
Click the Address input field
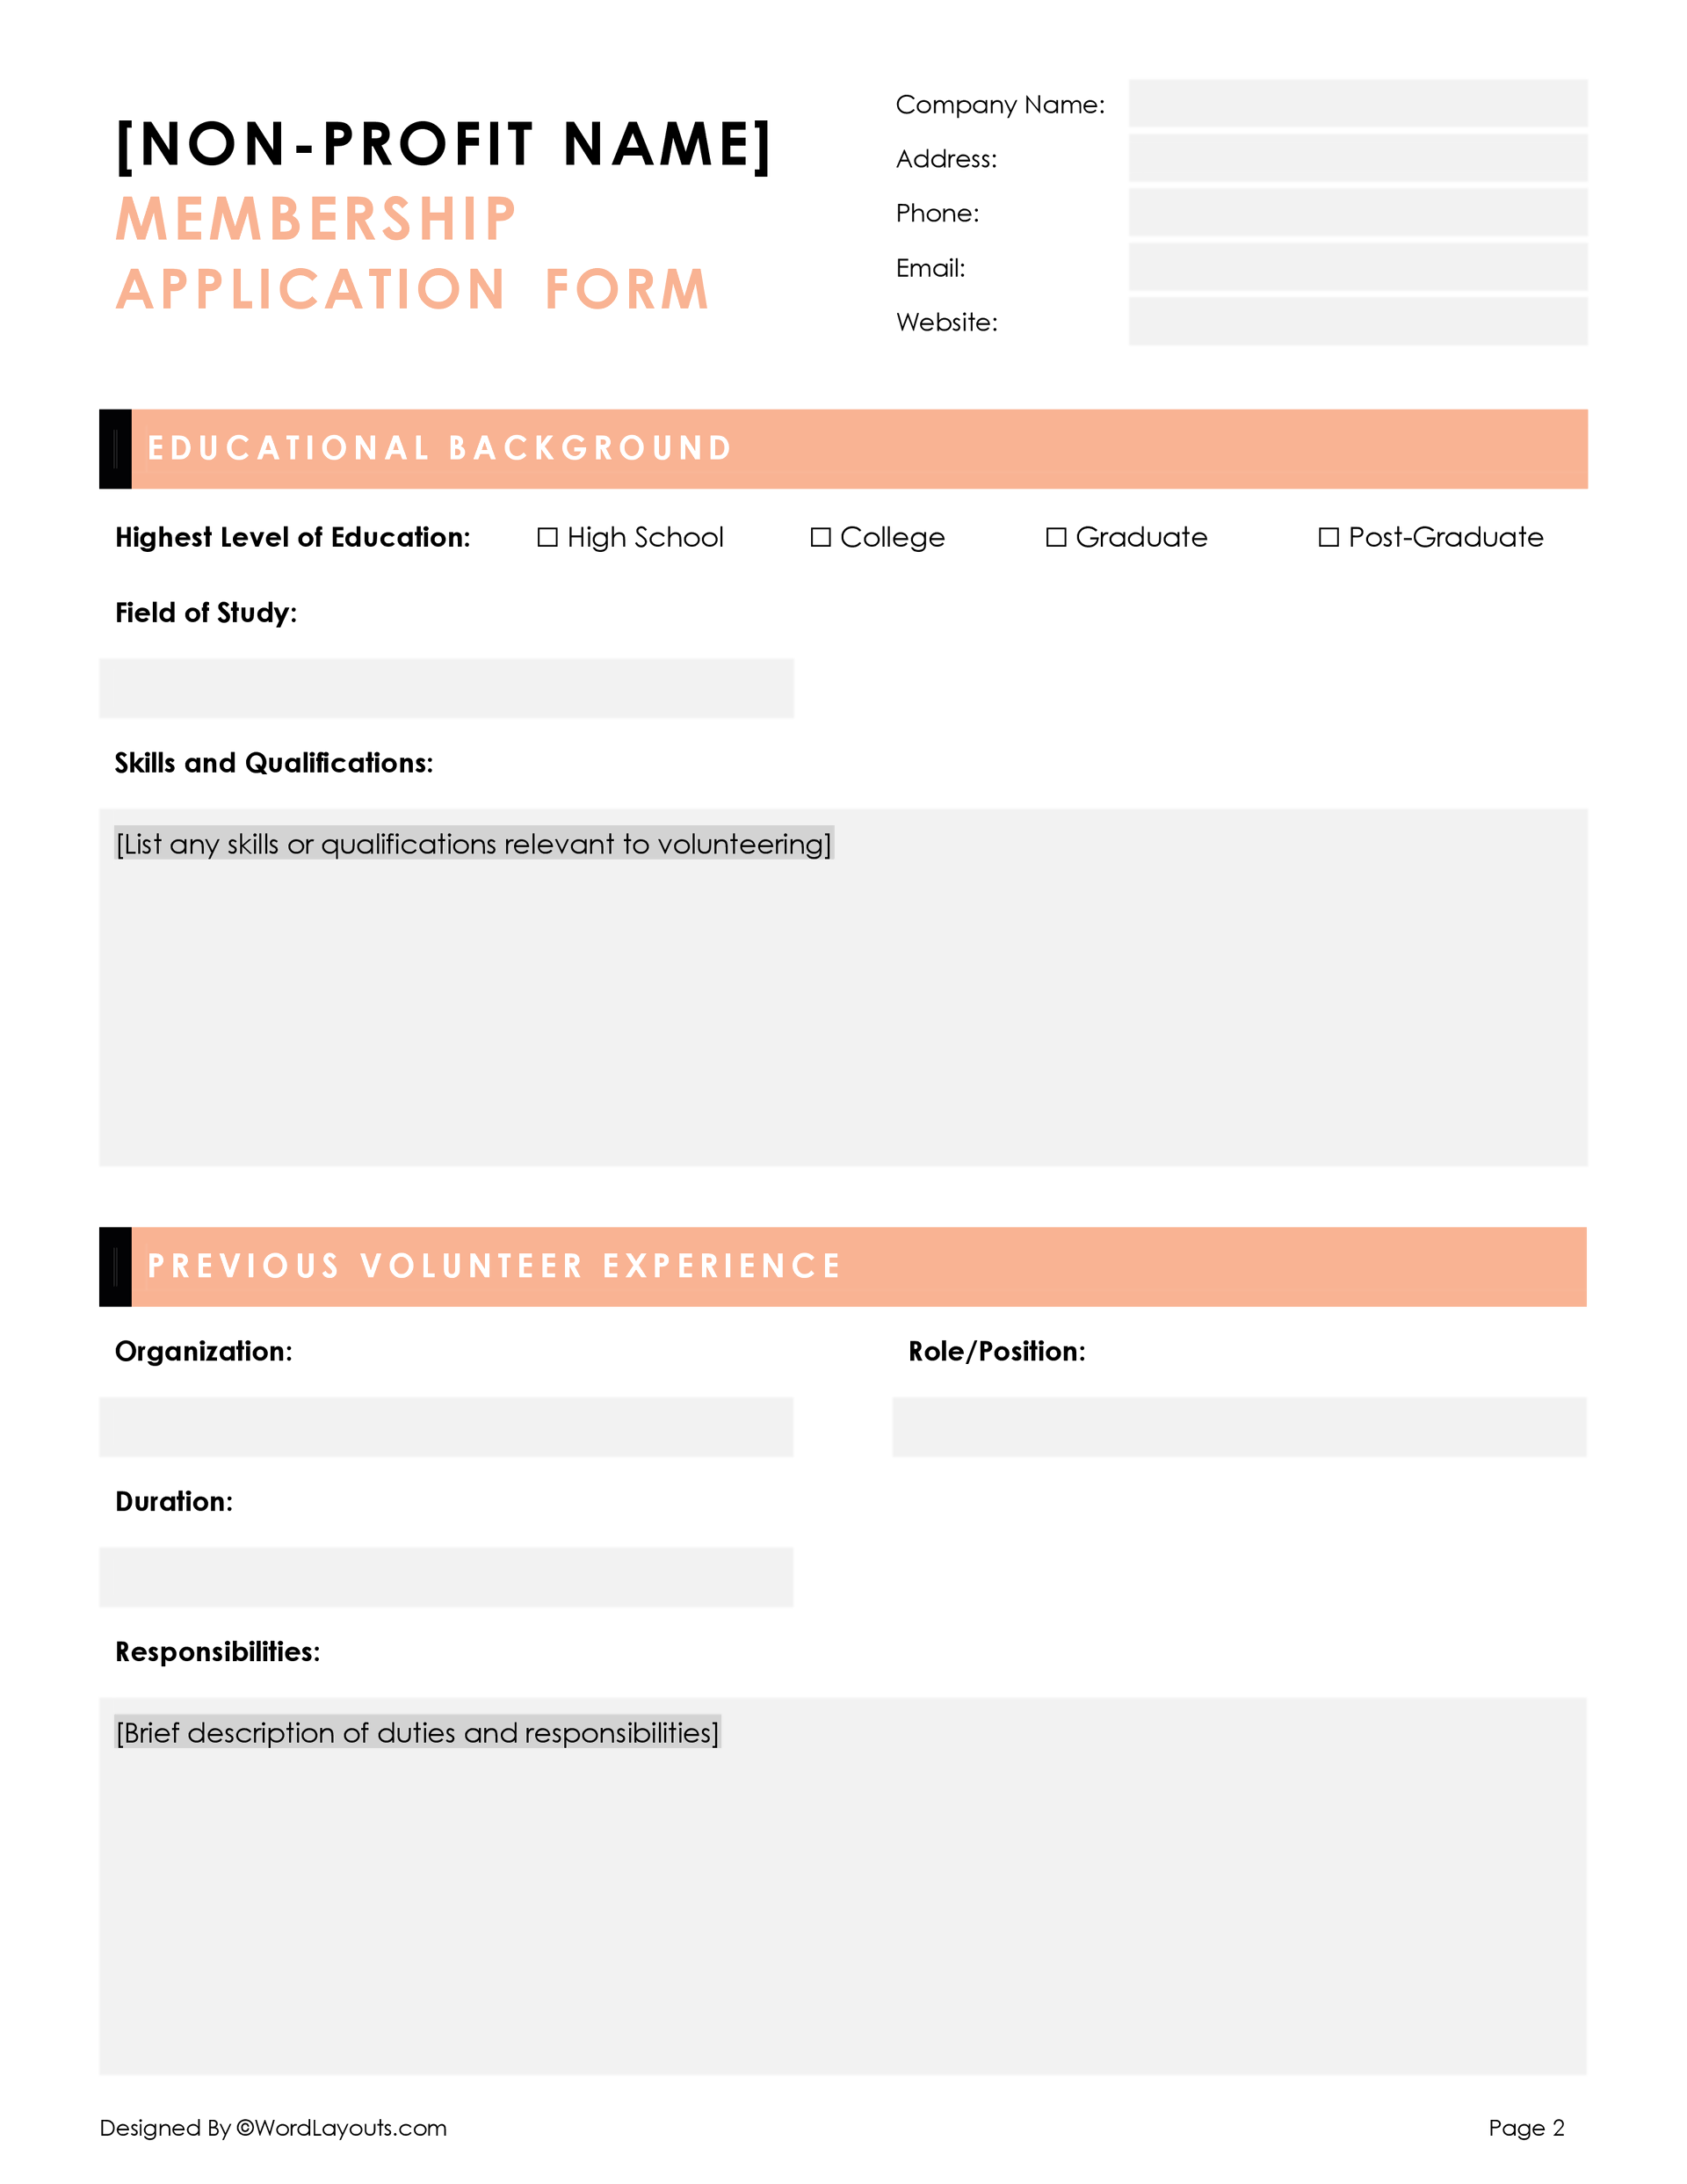click(1357, 158)
